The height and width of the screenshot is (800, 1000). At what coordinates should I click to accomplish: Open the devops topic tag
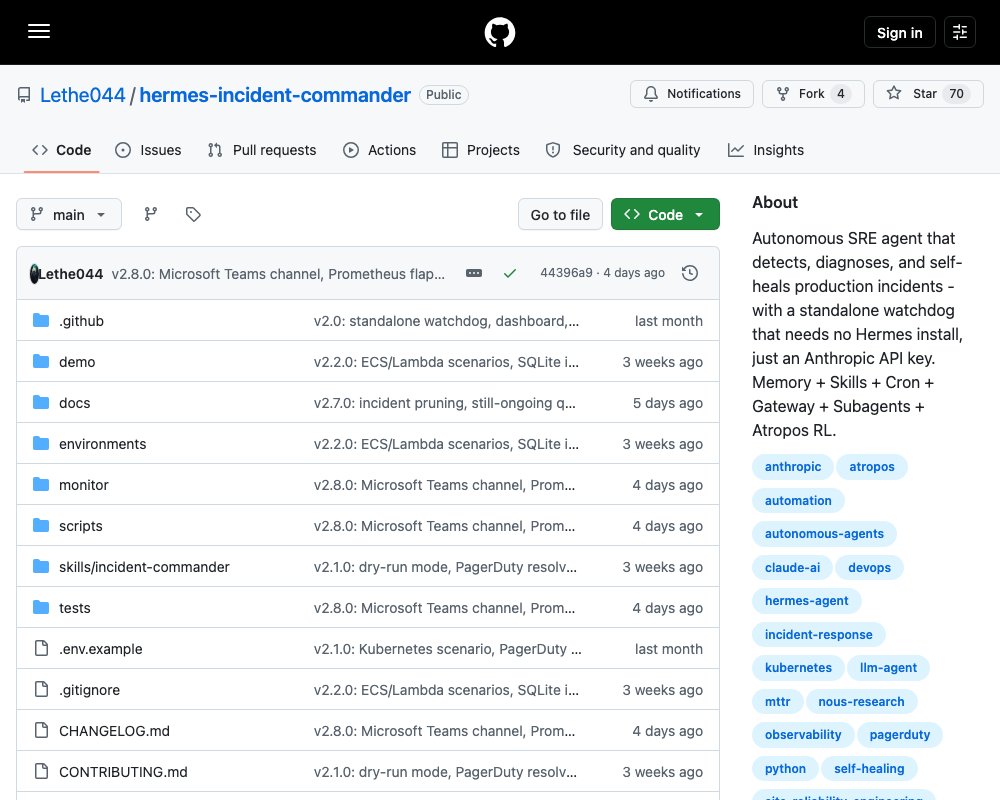869,567
